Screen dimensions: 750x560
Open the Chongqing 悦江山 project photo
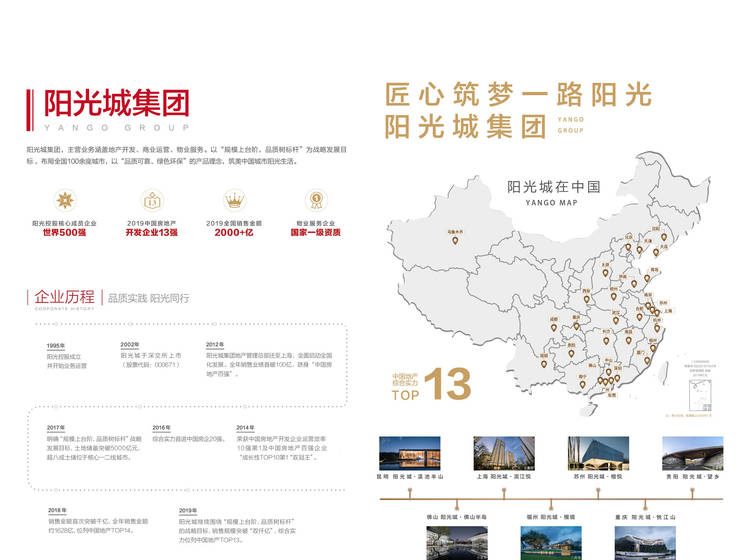click(645, 543)
